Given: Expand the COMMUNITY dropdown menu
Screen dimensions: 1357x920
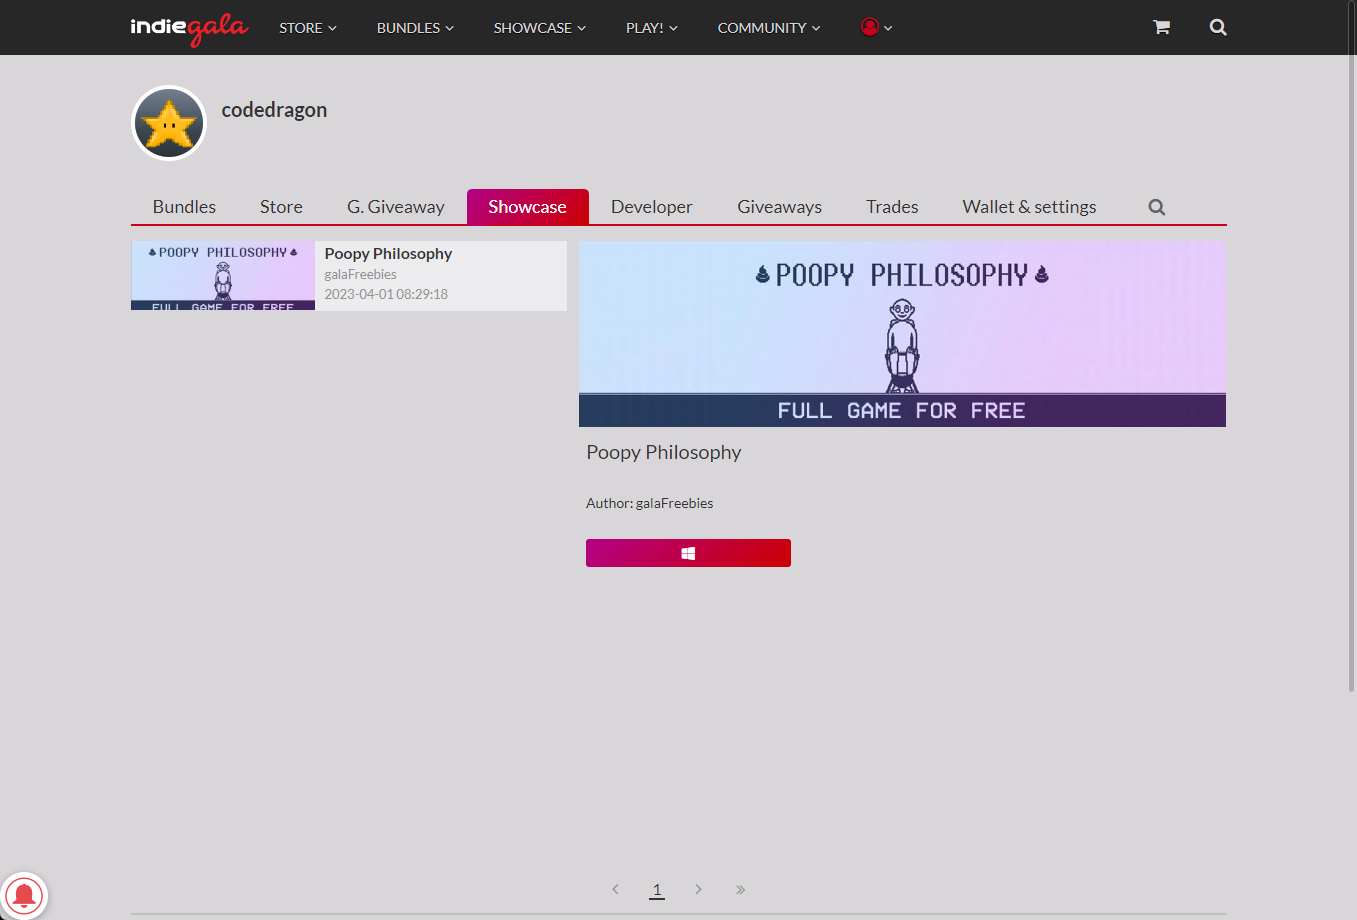Looking at the screenshot, I should coord(769,28).
